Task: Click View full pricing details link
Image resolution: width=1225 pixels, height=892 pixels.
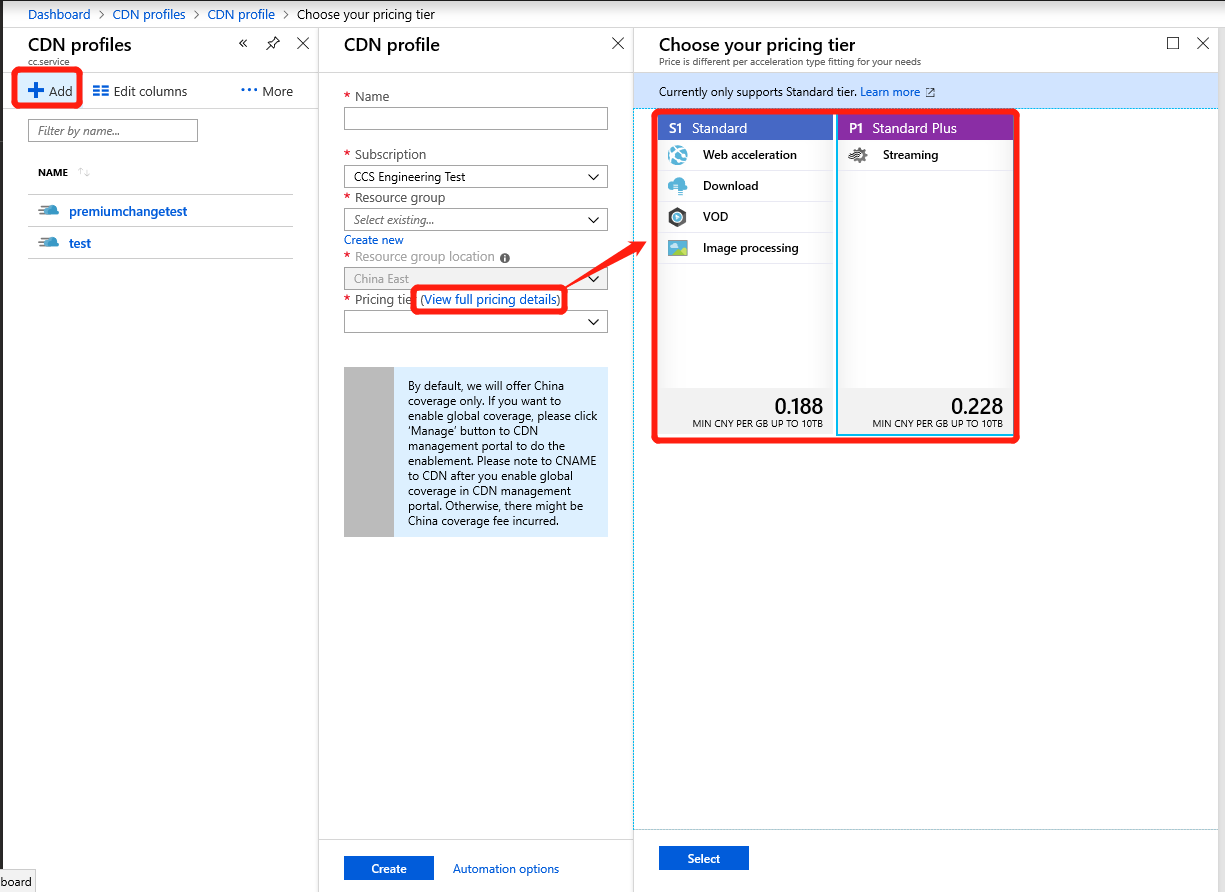Action: pyautogui.click(x=490, y=300)
